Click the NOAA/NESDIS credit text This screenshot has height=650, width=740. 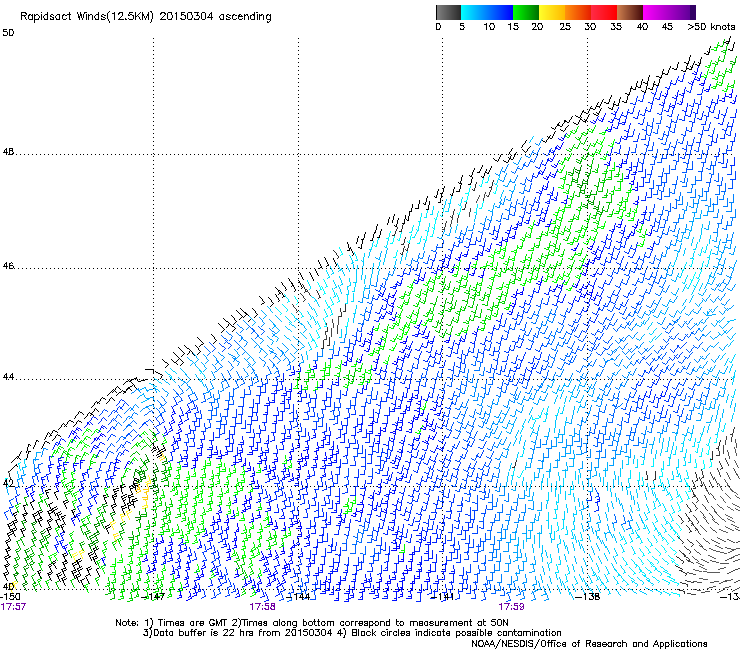(589, 644)
